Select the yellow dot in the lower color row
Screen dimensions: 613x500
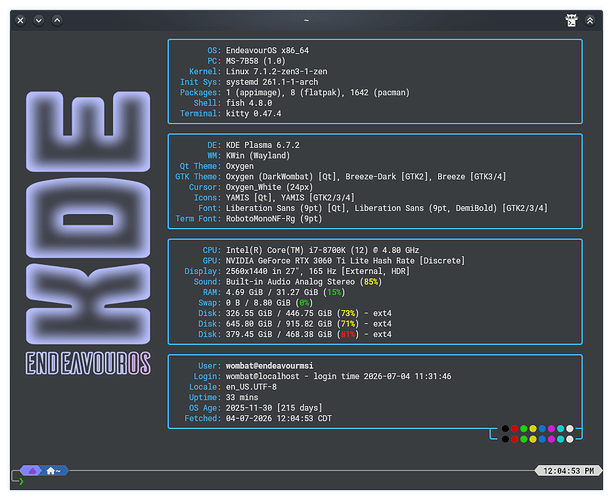533,439
